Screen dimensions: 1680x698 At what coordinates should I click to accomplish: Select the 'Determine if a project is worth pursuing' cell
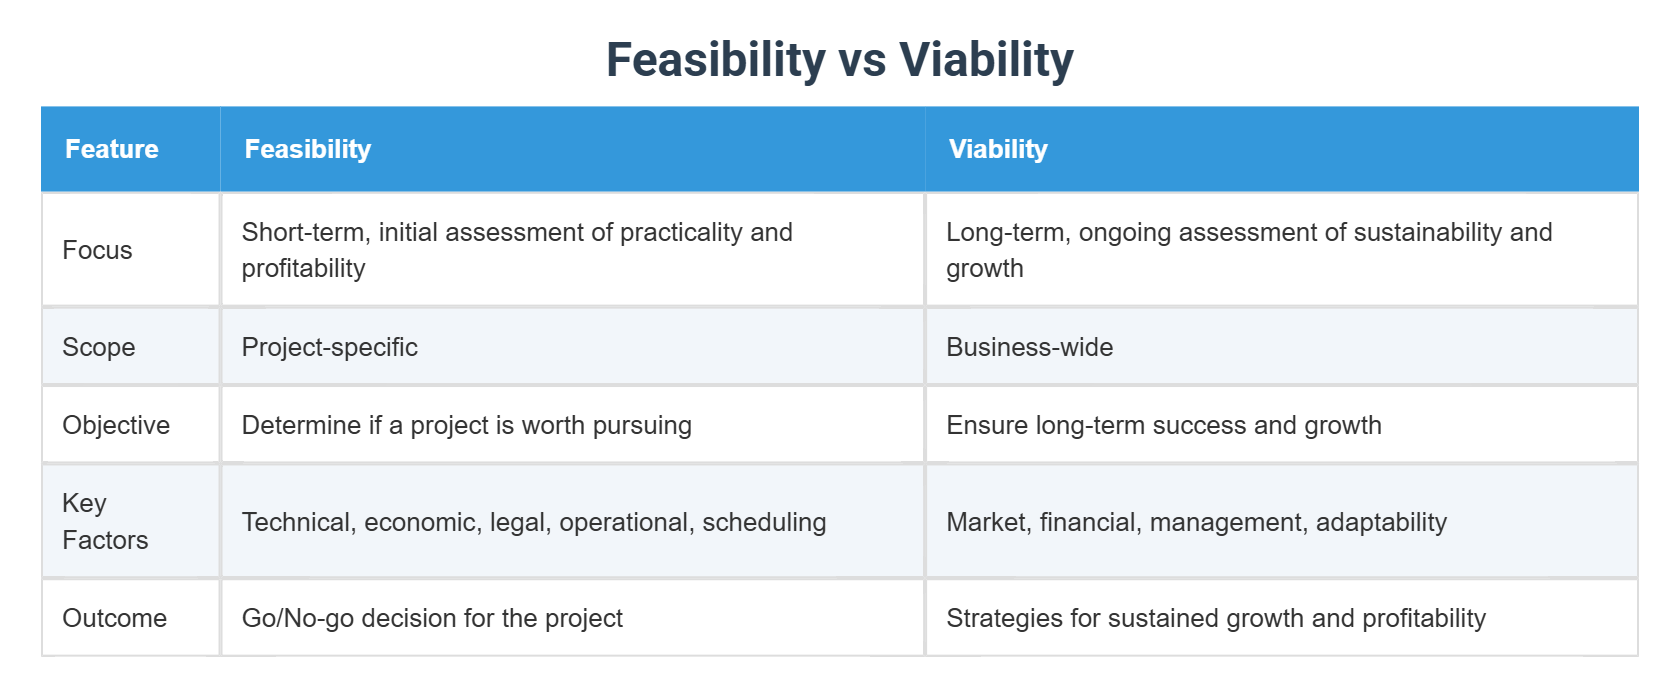(467, 425)
